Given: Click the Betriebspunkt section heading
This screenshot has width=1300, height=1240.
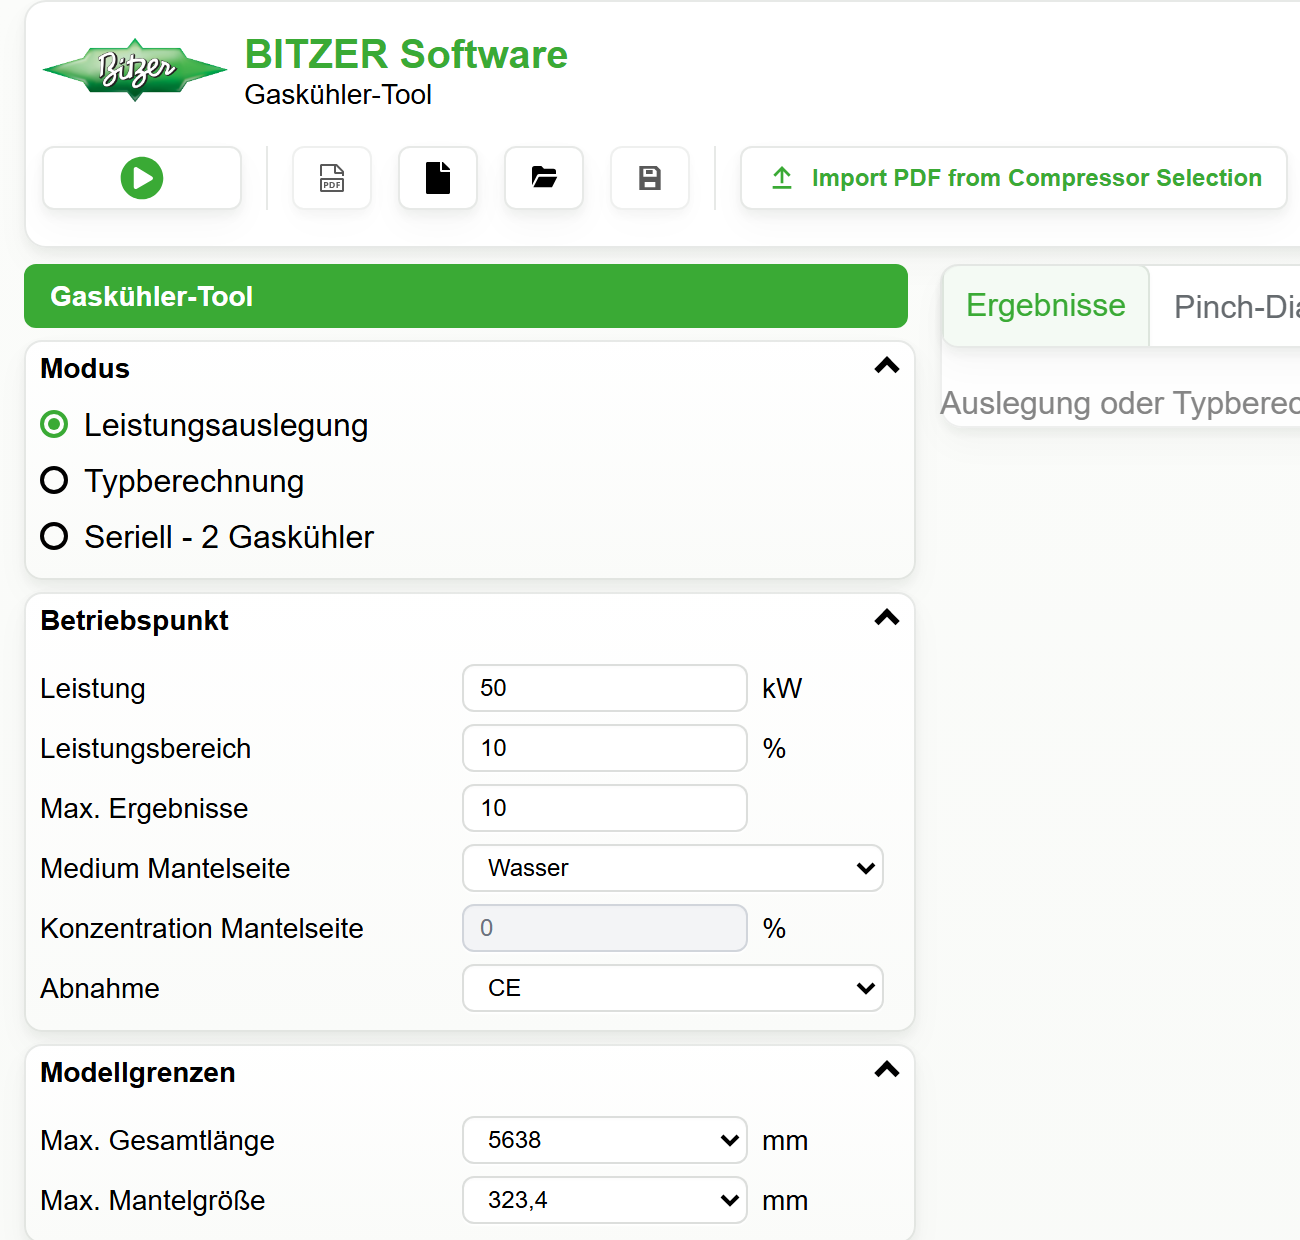Looking at the screenshot, I should click(135, 621).
